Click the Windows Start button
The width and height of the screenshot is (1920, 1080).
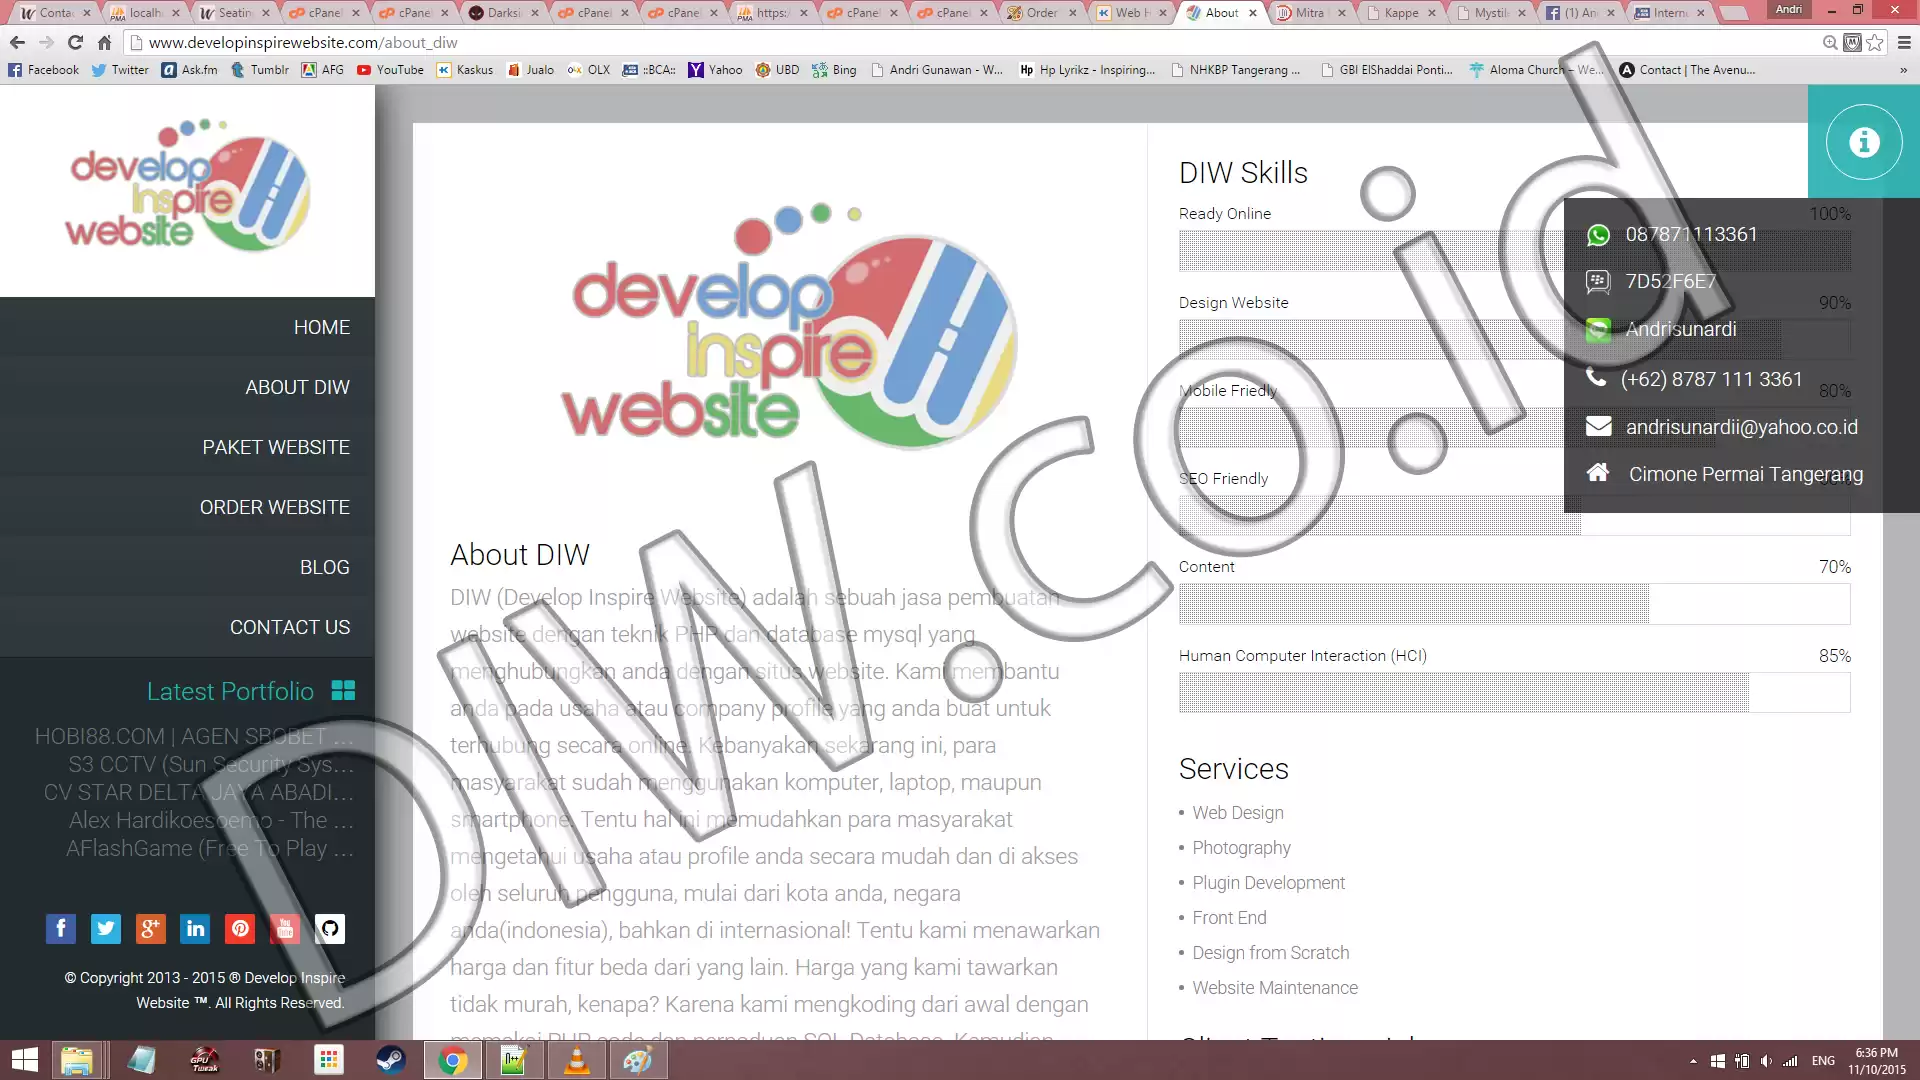(x=24, y=1060)
